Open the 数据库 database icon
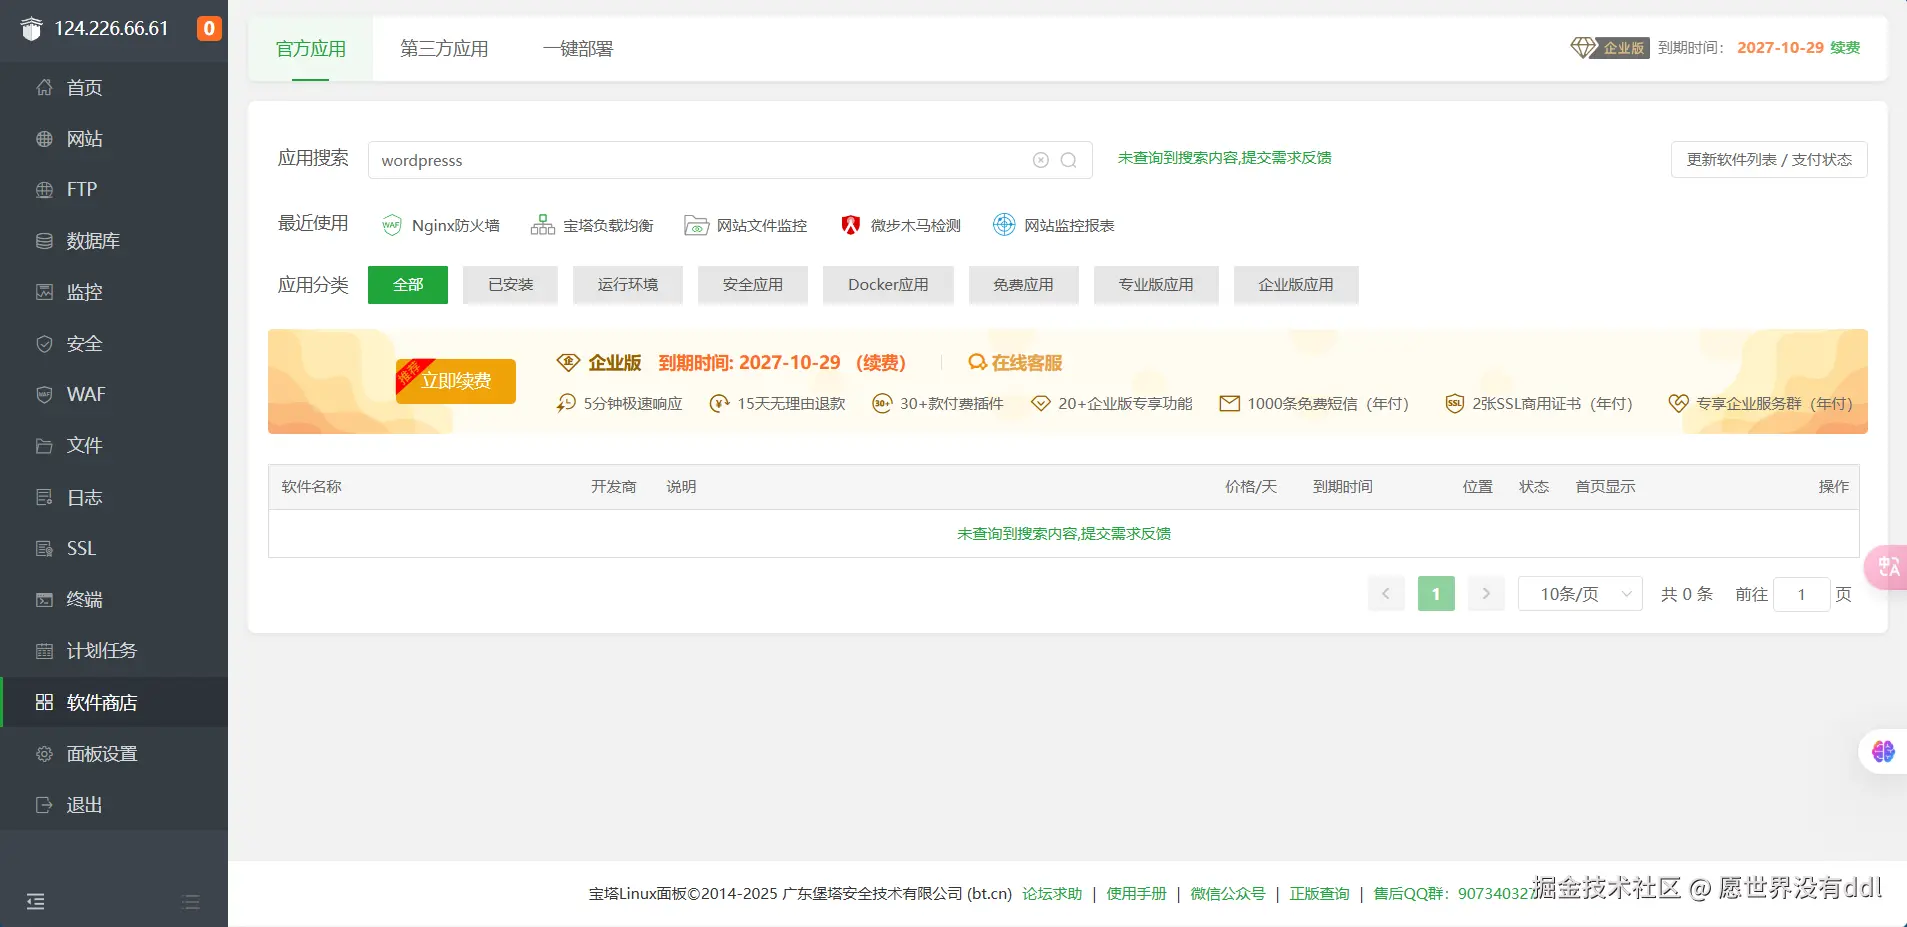Image resolution: width=1907 pixels, height=927 pixels. pos(44,241)
